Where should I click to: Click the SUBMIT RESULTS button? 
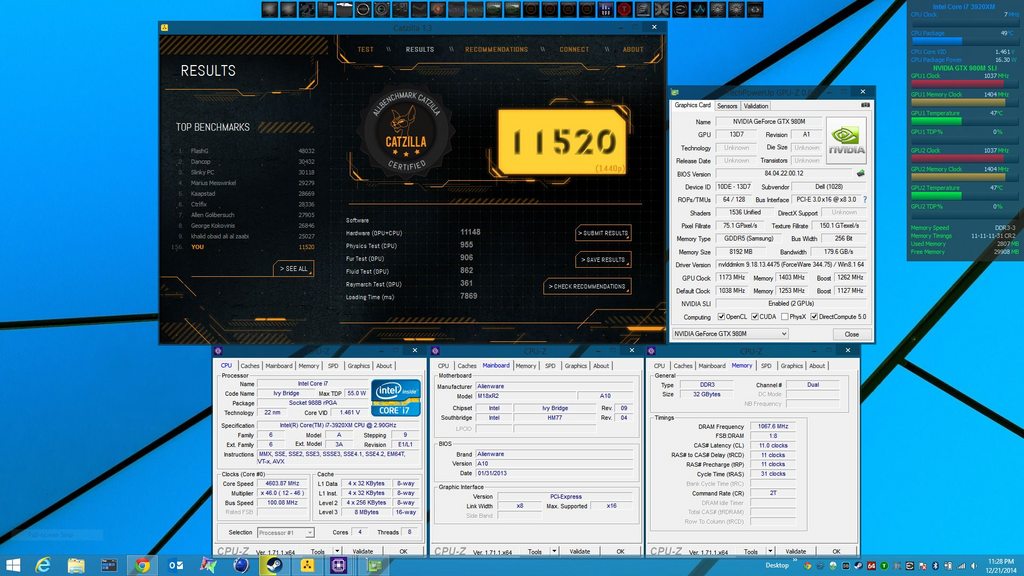(x=603, y=233)
